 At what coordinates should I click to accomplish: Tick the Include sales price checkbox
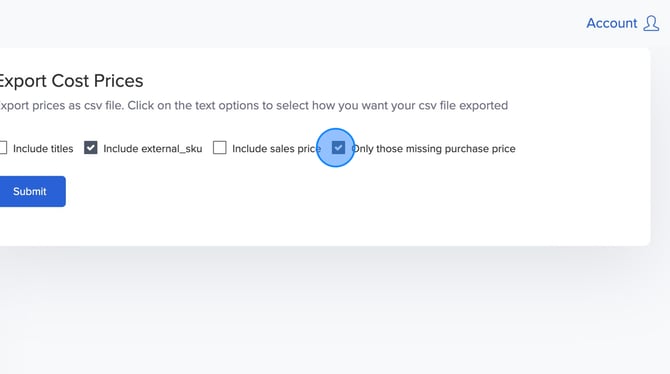coord(220,147)
